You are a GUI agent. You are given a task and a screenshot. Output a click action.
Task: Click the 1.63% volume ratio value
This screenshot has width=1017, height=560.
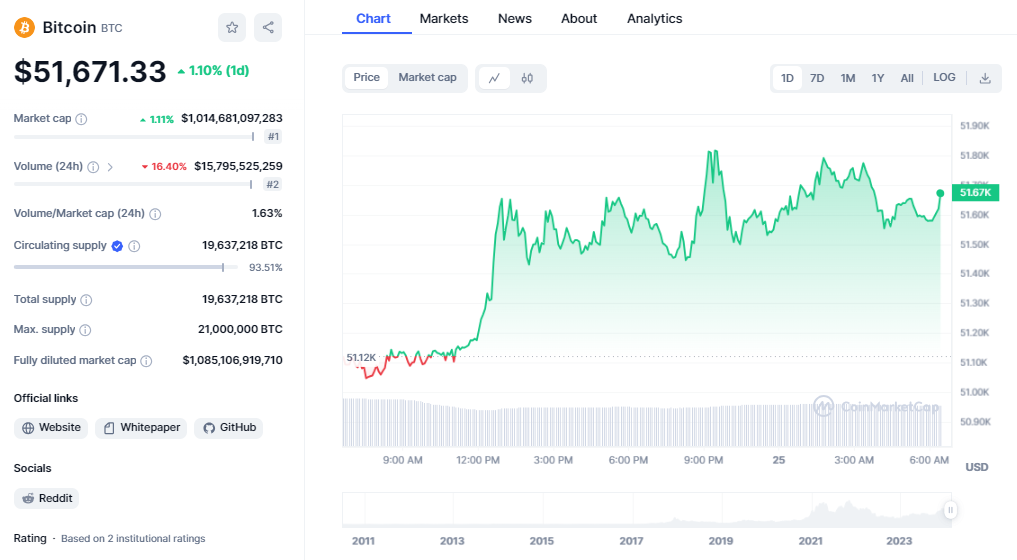(267, 213)
